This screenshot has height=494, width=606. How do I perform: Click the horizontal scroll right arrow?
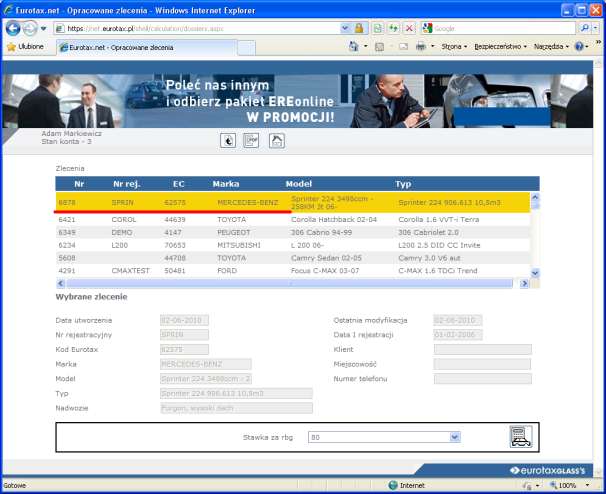[524, 283]
